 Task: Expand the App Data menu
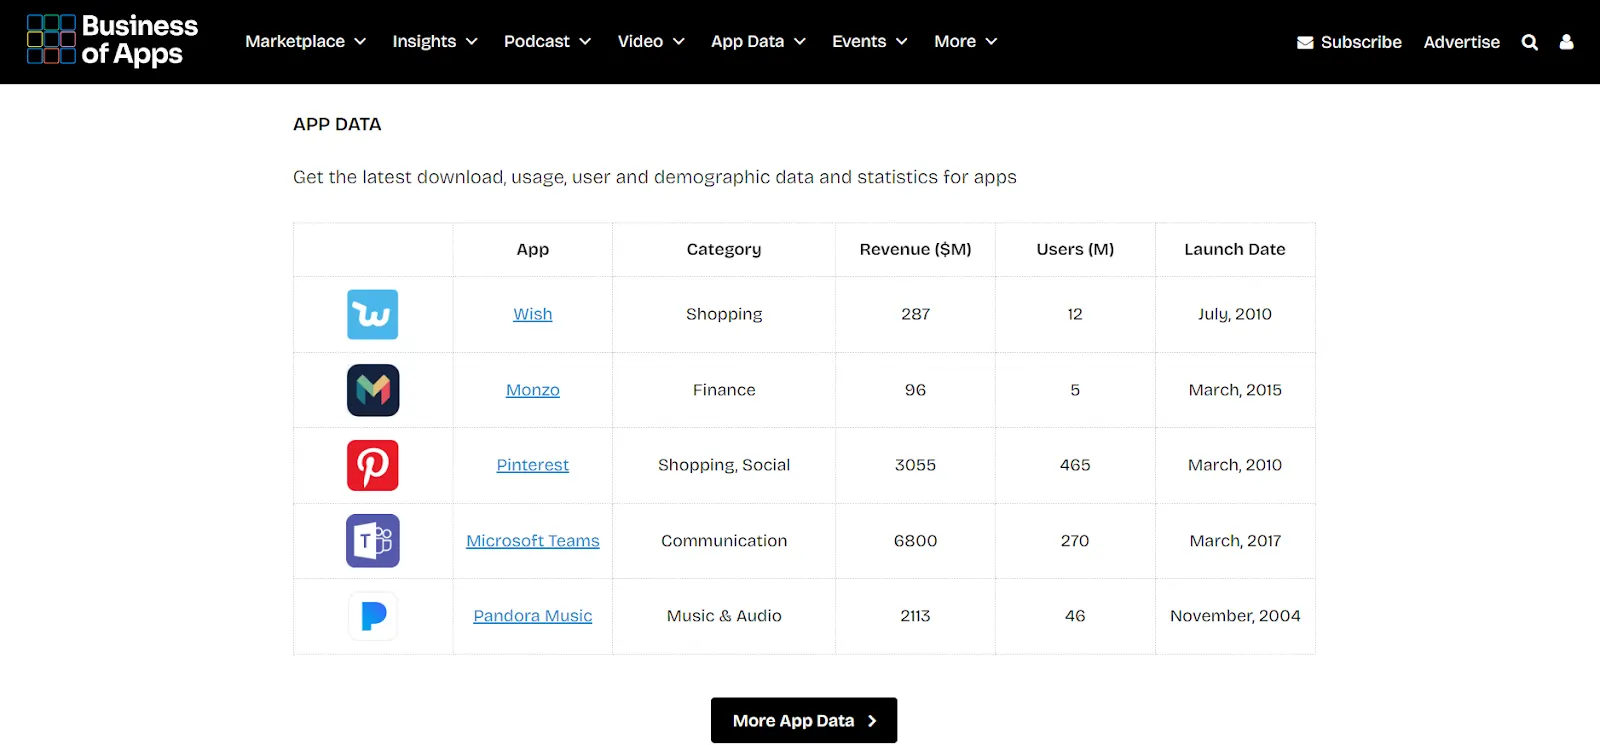click(759, 41)
